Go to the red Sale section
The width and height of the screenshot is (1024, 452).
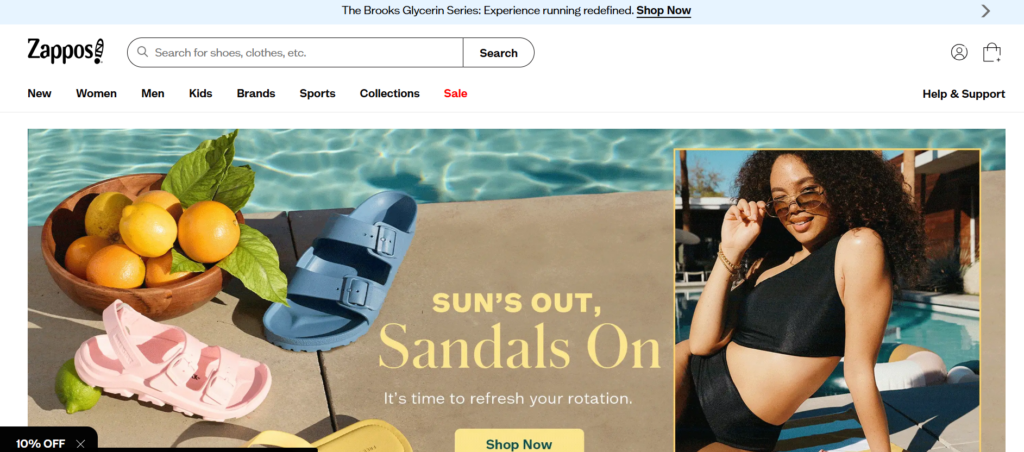click(455, 93)
